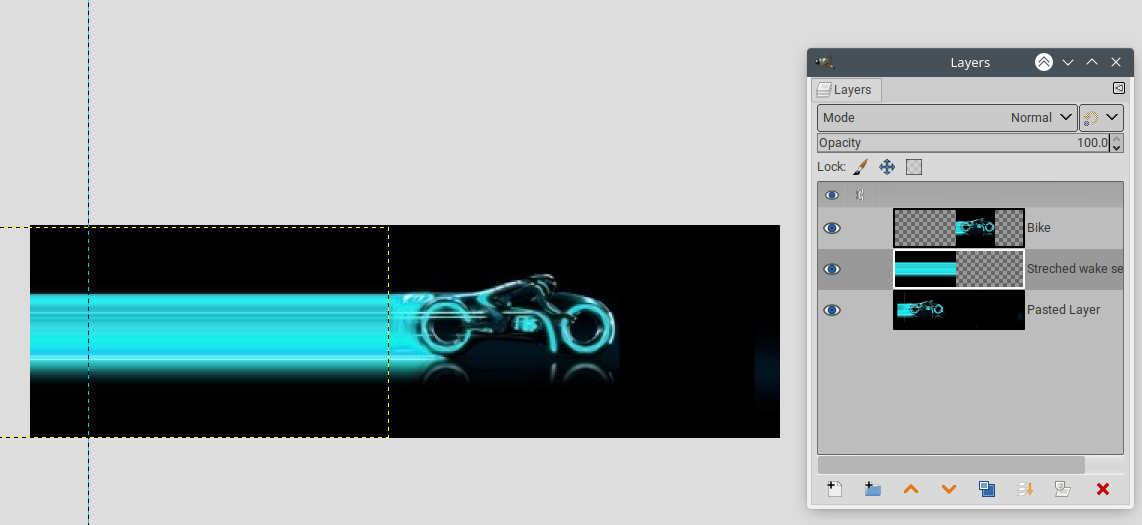Hide the Bike layer
1142x525 pixels.
click(832, 228)
